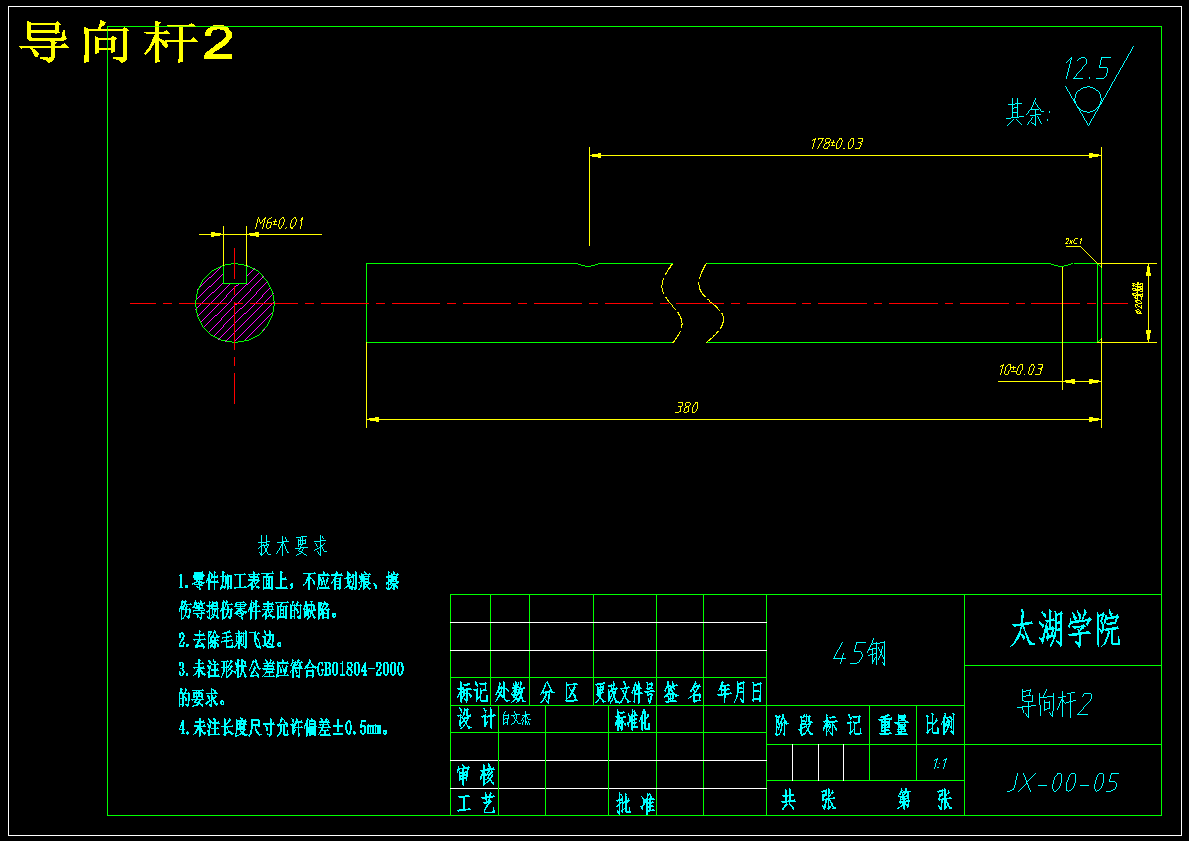Click the 其余: label
Screen dimensions: 1189x841
[1027, 113]
